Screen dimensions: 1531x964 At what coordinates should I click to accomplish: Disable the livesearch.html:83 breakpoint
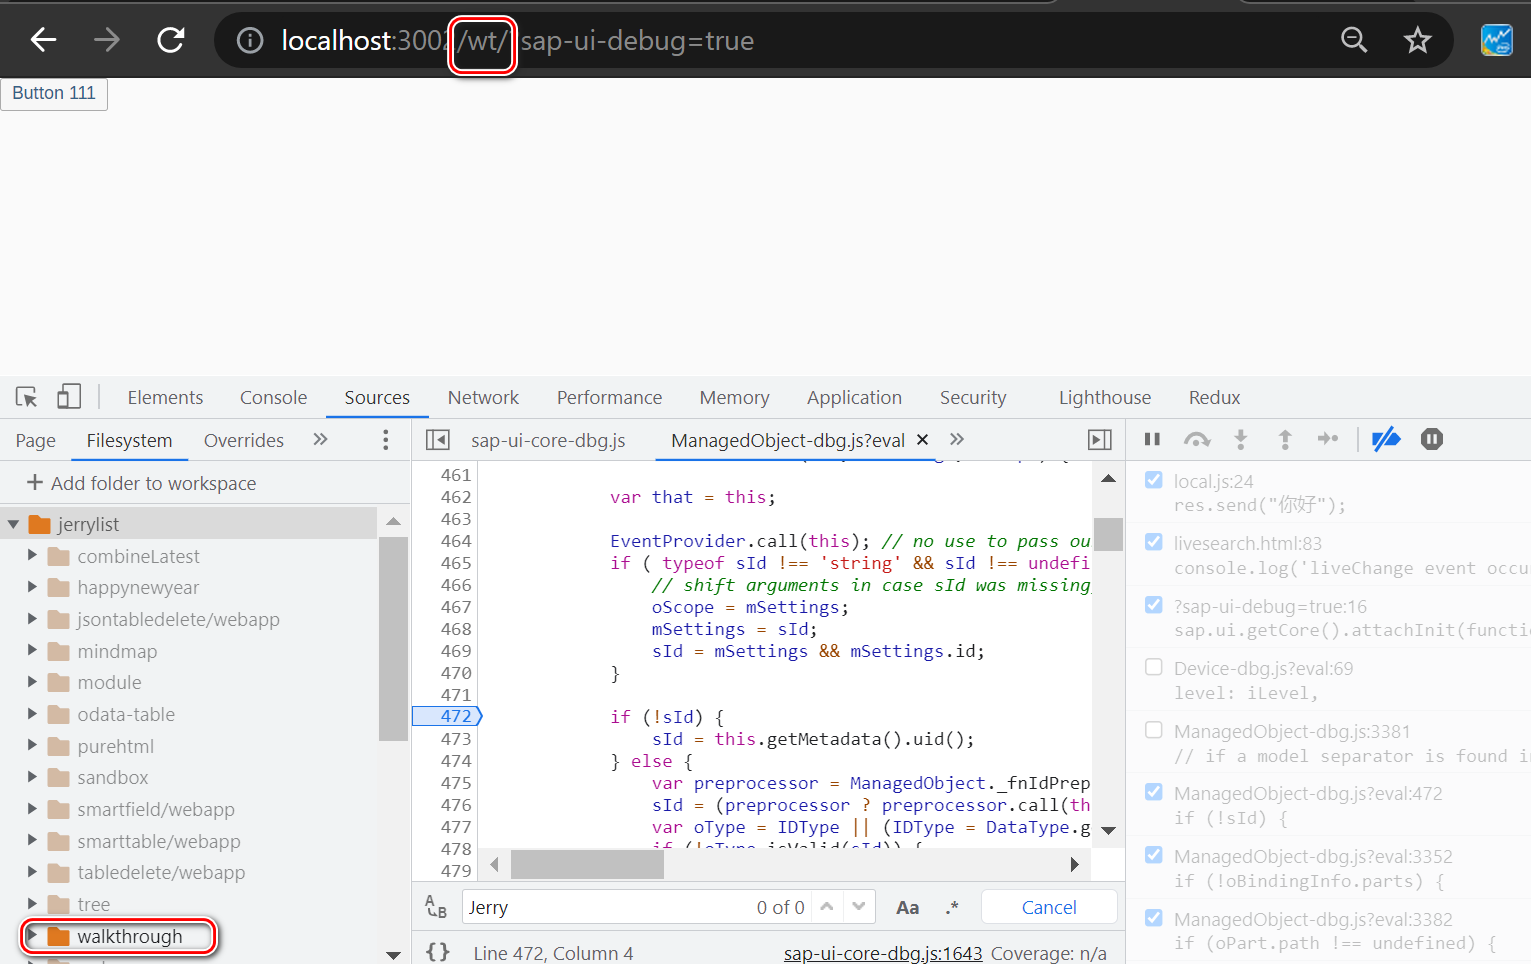click(x=1154, y=542)
